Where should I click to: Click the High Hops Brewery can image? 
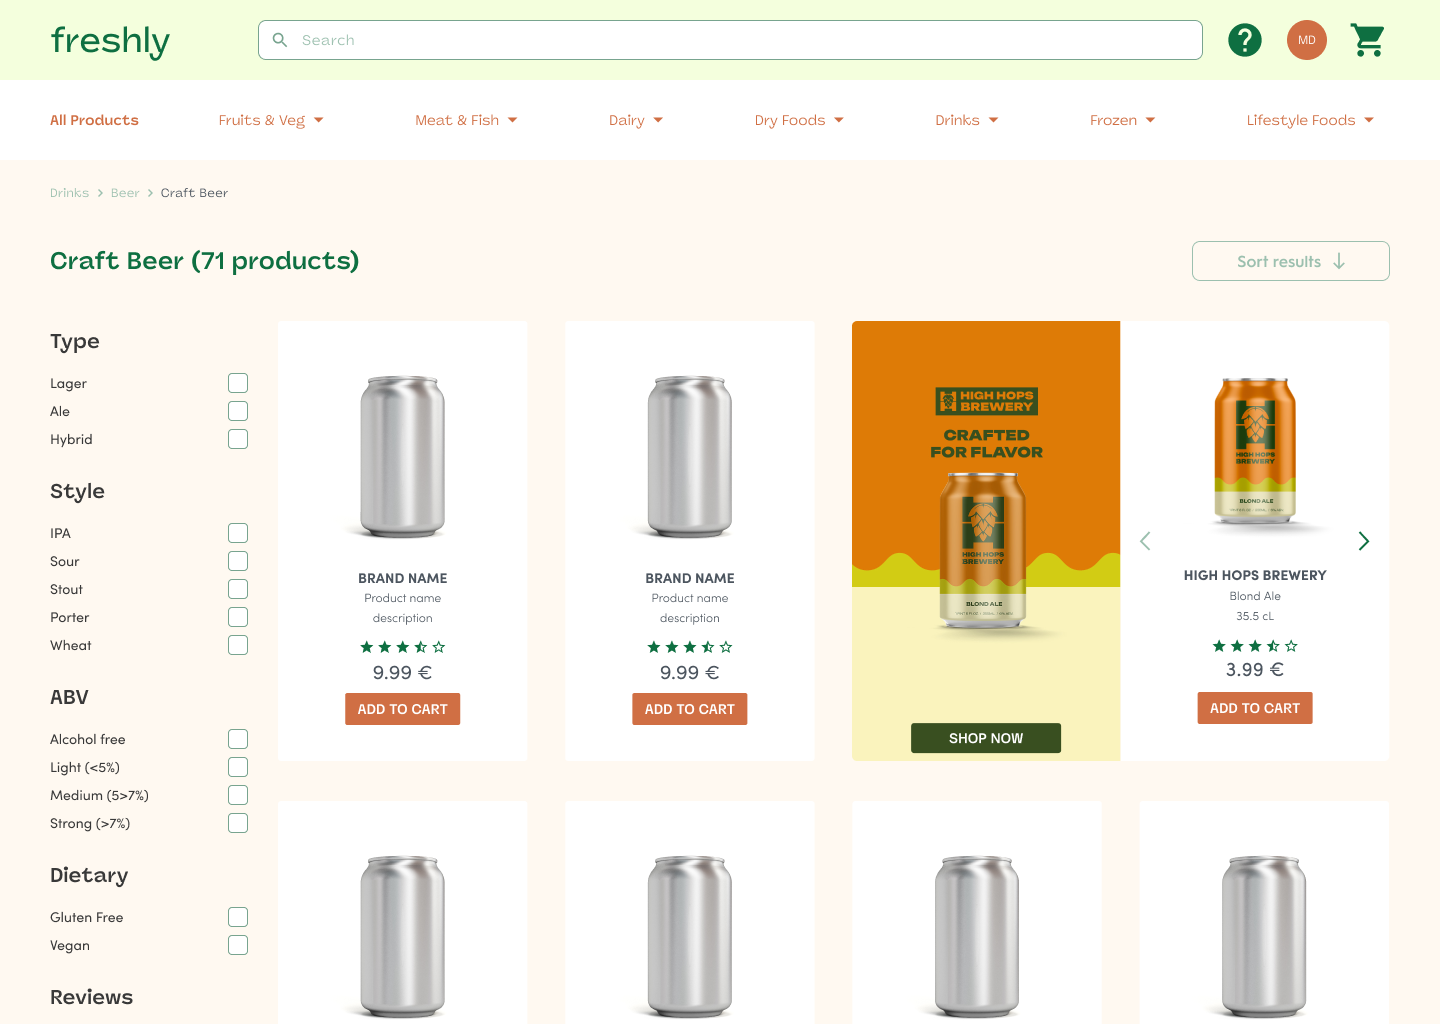1255,451
